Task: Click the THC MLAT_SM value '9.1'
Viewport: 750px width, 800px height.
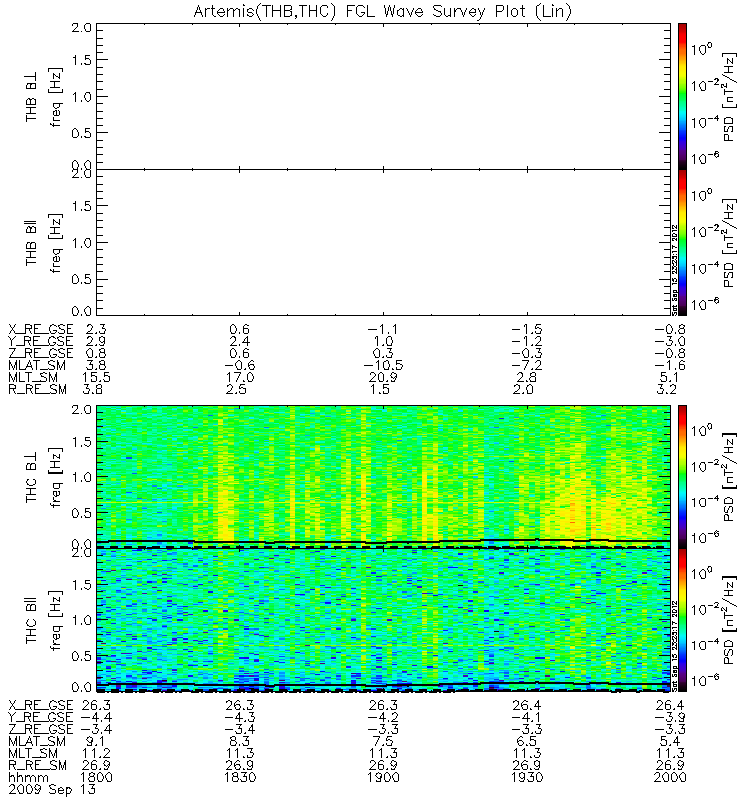Action: tap(96, 741)
